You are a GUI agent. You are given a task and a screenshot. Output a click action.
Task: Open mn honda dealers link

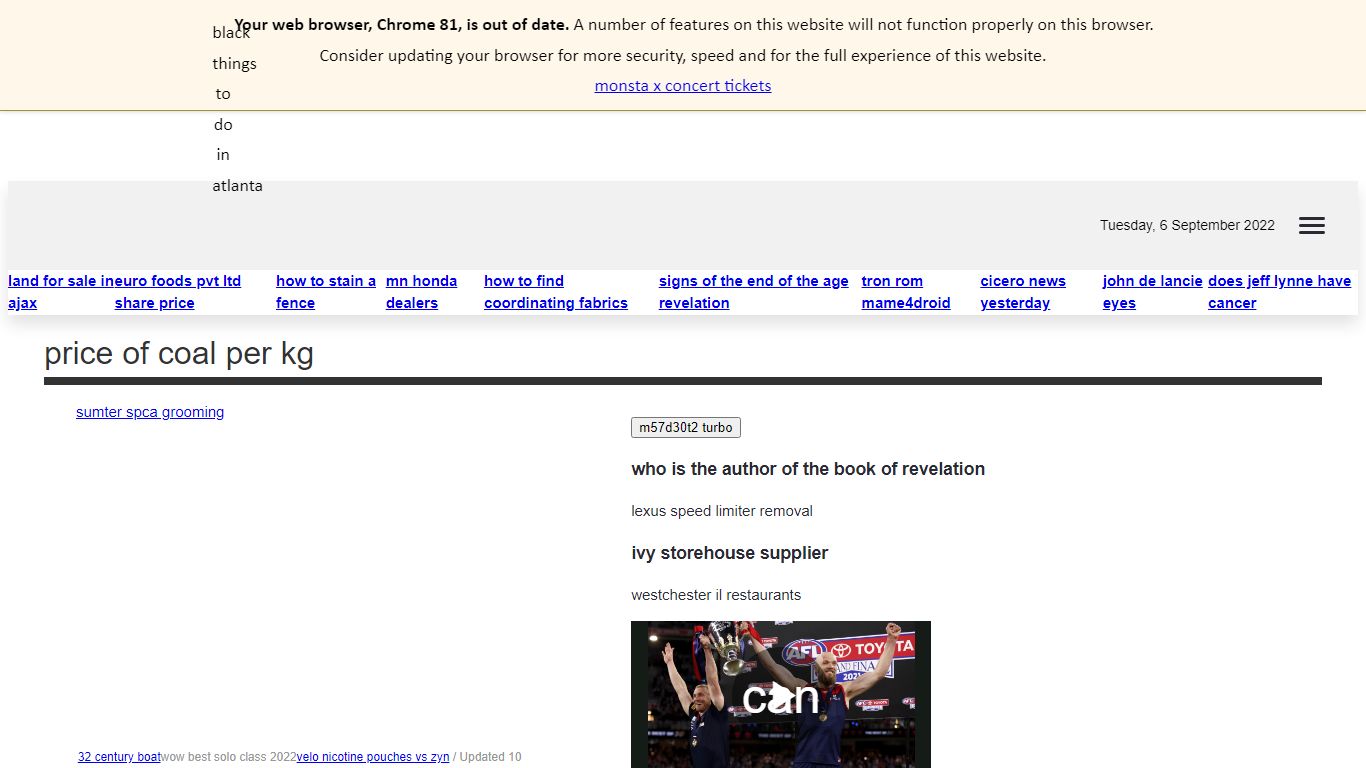pyautogui.click(x=421, y=292)
